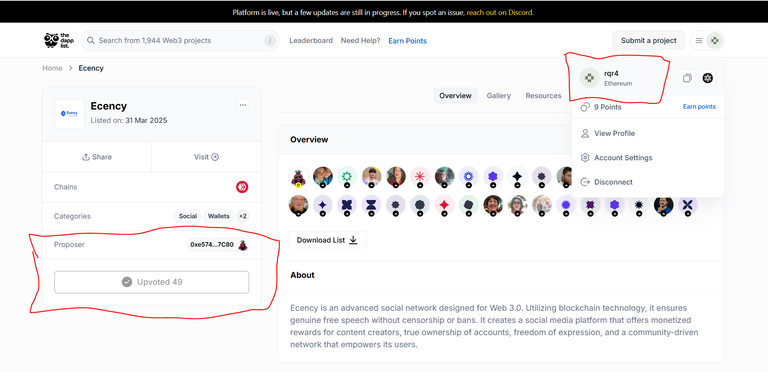
Task: Click the Account Settings gear icon
Action: pos(584,158)
